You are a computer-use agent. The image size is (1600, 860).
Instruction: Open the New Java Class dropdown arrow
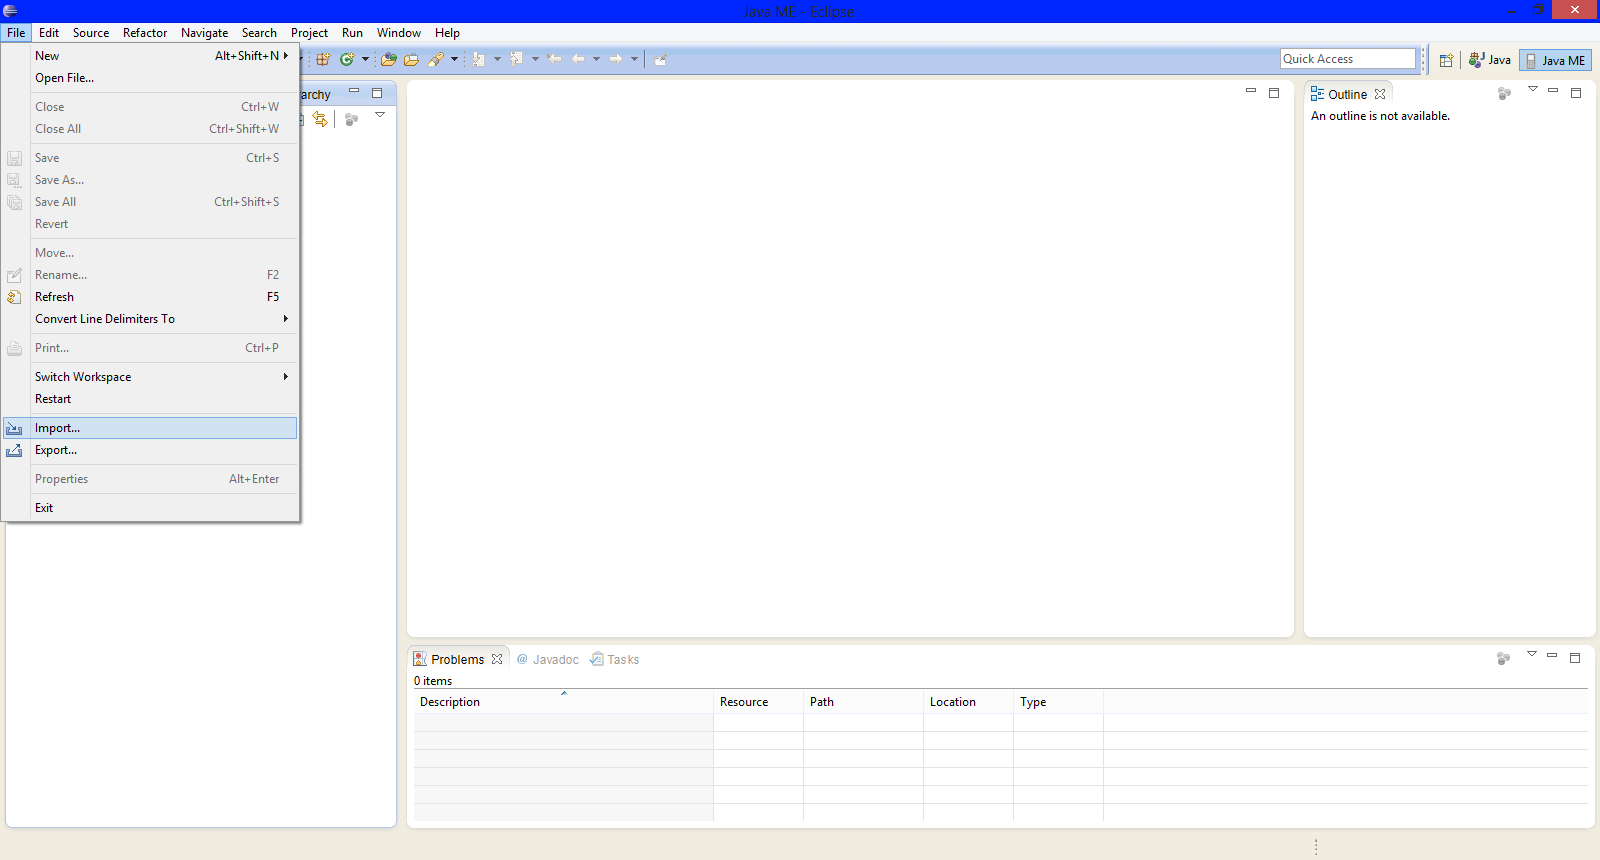[x=365, y=59]
